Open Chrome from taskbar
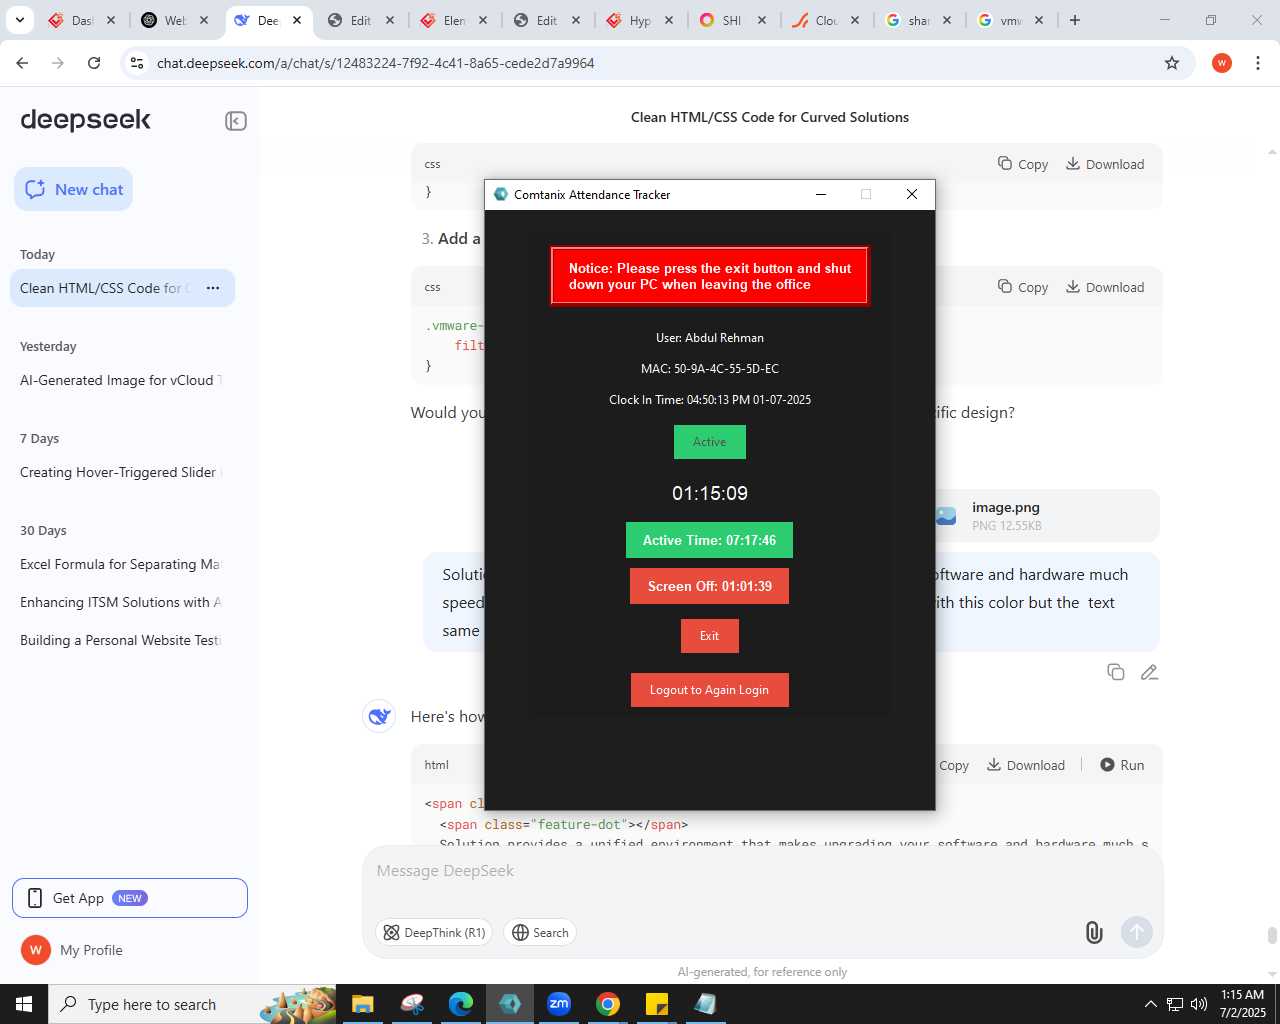 pyautogui.click(x=608, y=1004)
